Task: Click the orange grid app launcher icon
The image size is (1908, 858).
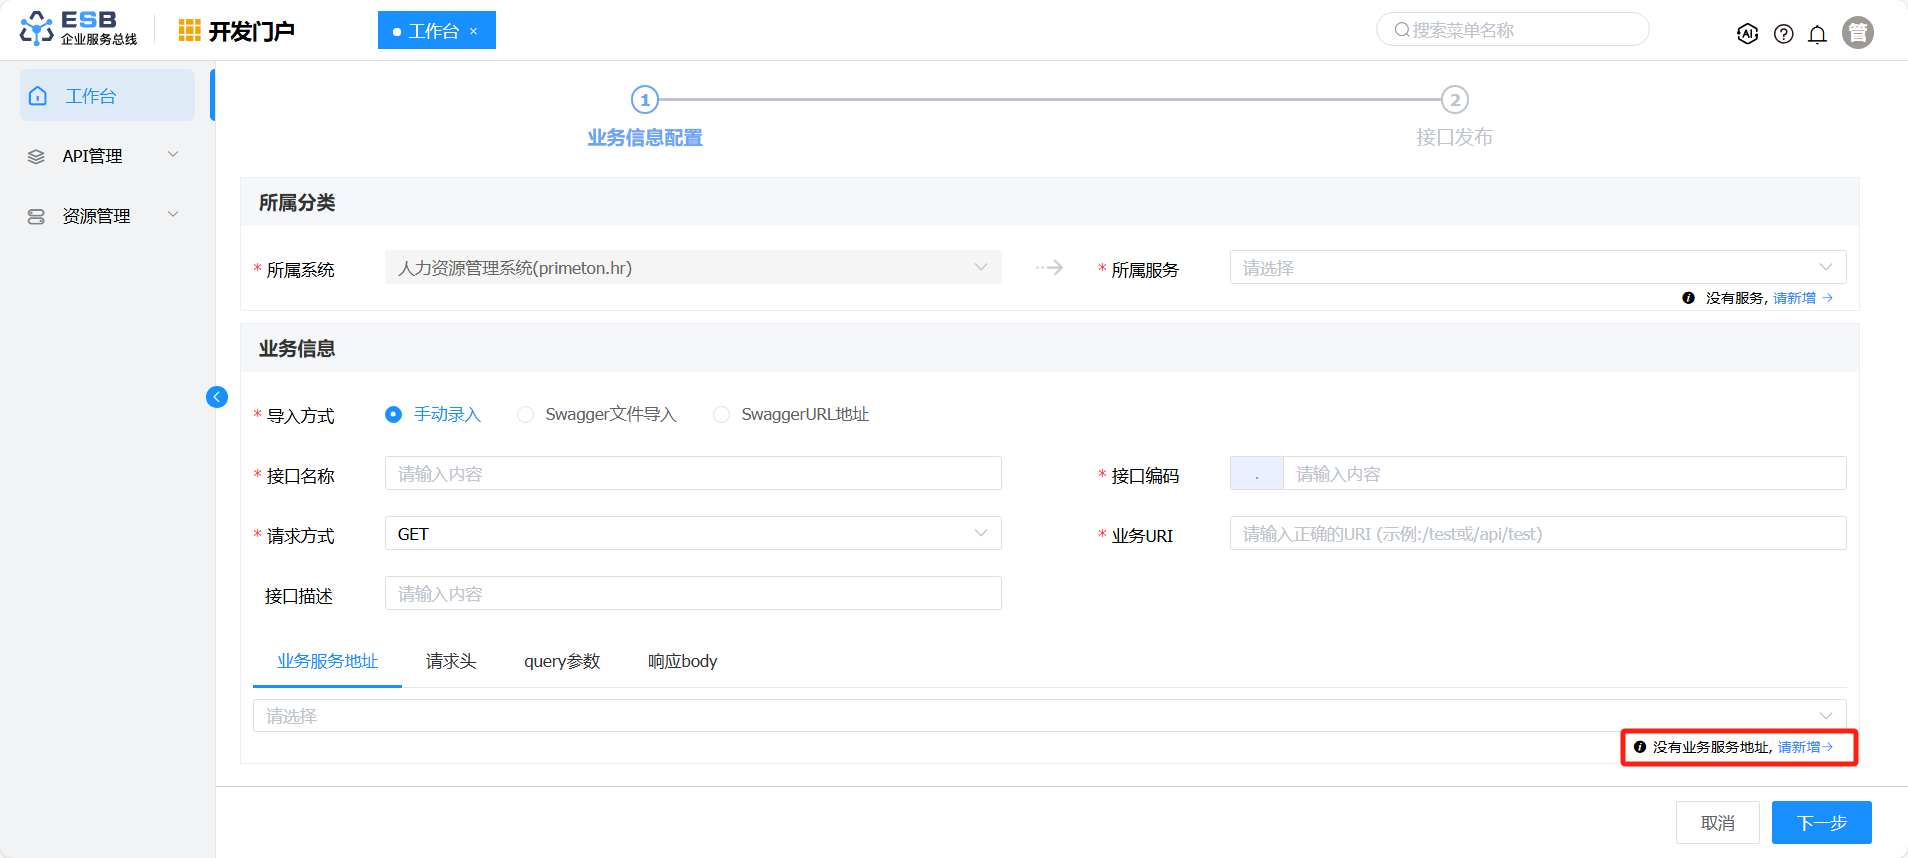Action: coord(189,31)
